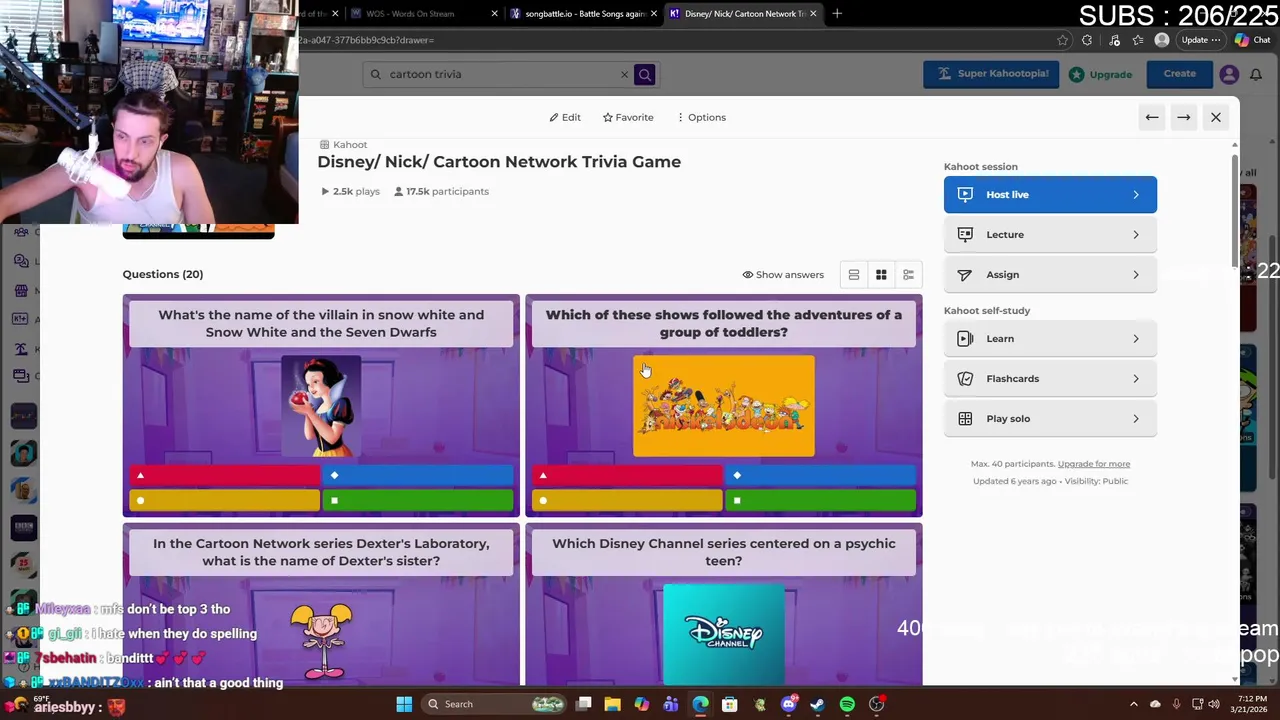Open the Flashcards self-study mode
The width and height of the screenshot is (1280, 720).
(1050, 378)
